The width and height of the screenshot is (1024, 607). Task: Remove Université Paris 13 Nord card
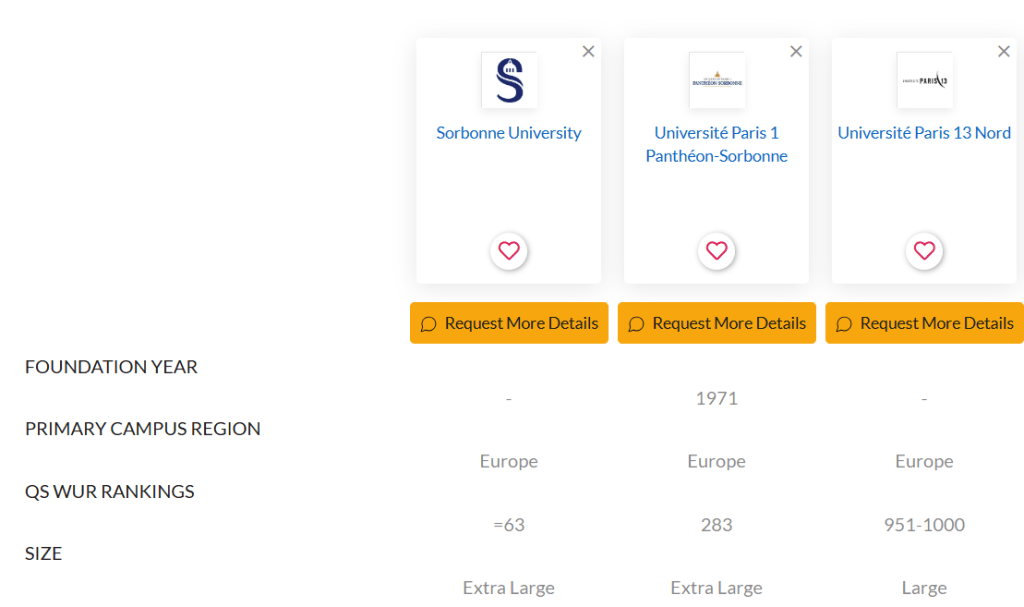(x=1004, y=52)
